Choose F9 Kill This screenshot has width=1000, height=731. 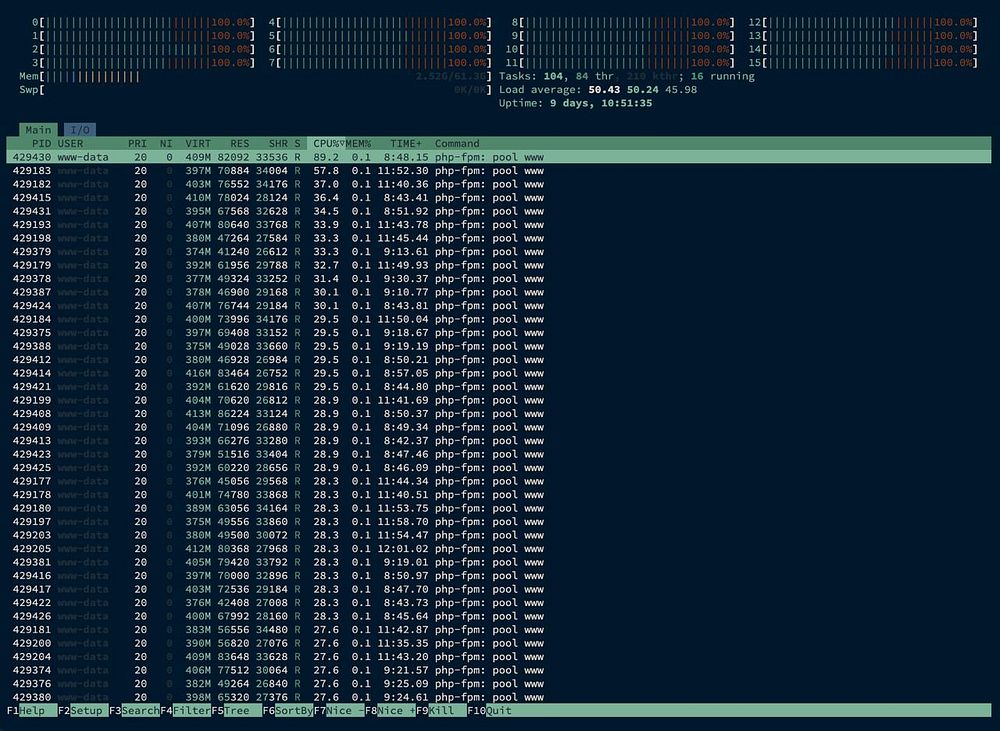441,711
